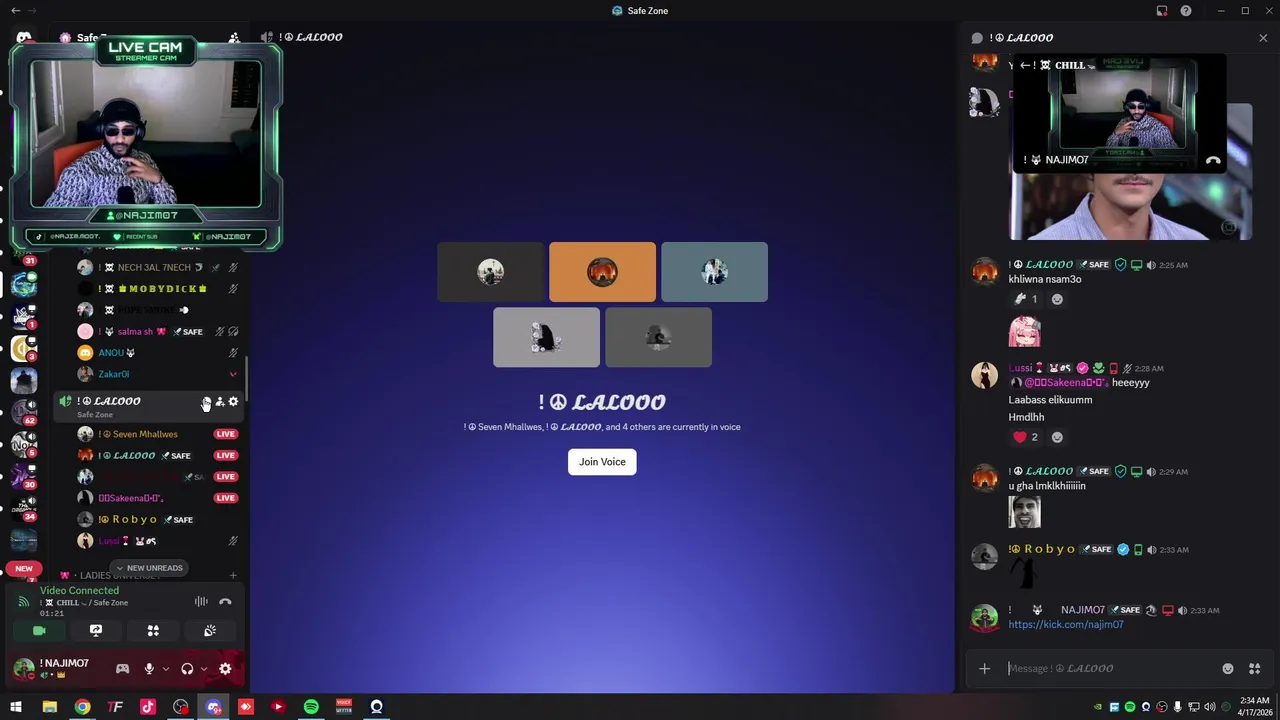Open Google Chrome from taskbar
Image resolution: width=1280 pixels, height=720 pixels.
82,707
